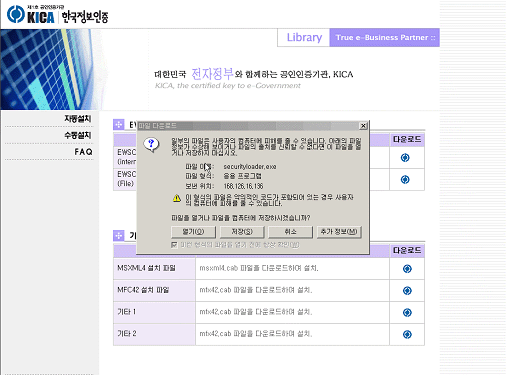
Task: Click the MSXML4 설치 파일 cell
Action: pyautogui.click(x=154, y=268)
